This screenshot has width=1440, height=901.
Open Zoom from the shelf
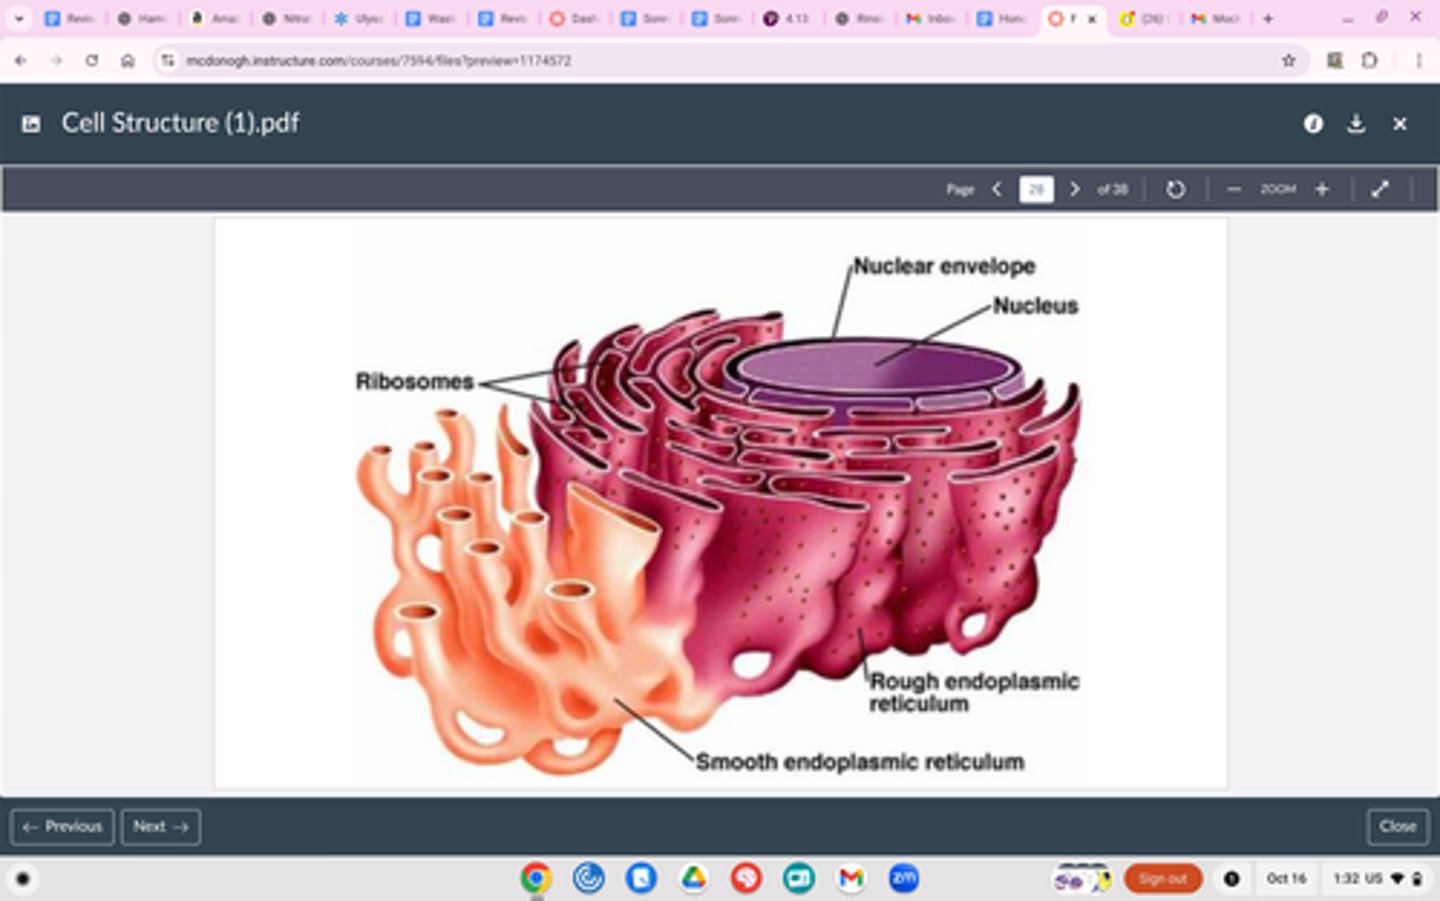[x=904, y=878]
